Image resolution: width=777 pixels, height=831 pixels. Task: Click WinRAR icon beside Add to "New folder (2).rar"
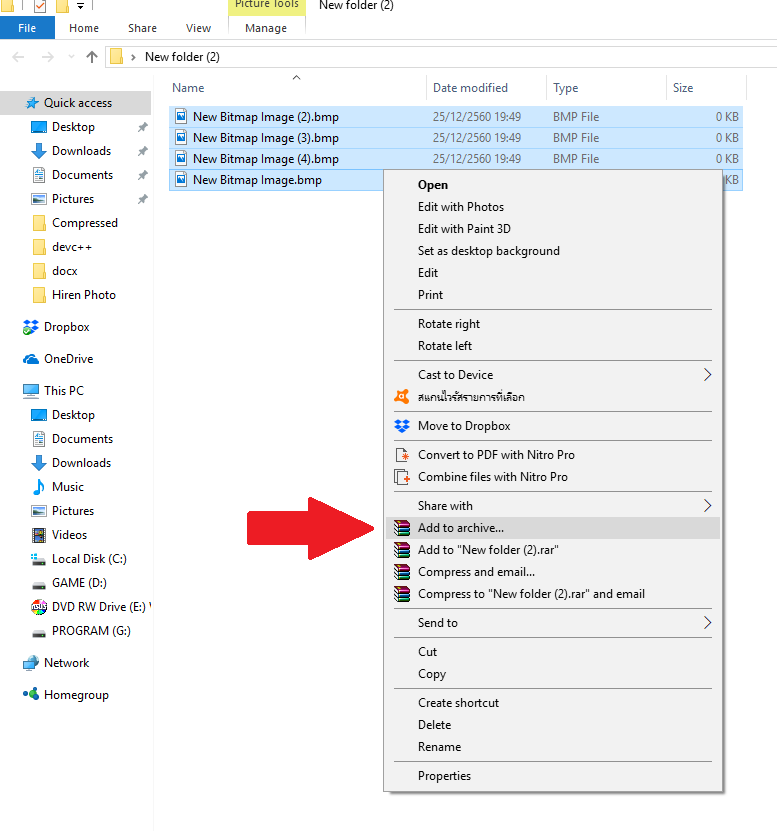(x=402, y=550)
